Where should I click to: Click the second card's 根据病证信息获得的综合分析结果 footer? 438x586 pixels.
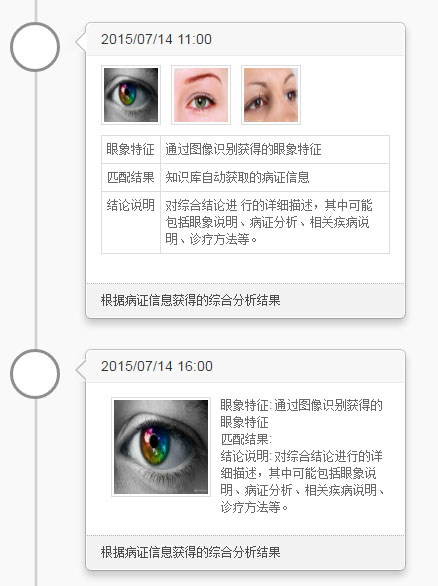coord(246,552)
